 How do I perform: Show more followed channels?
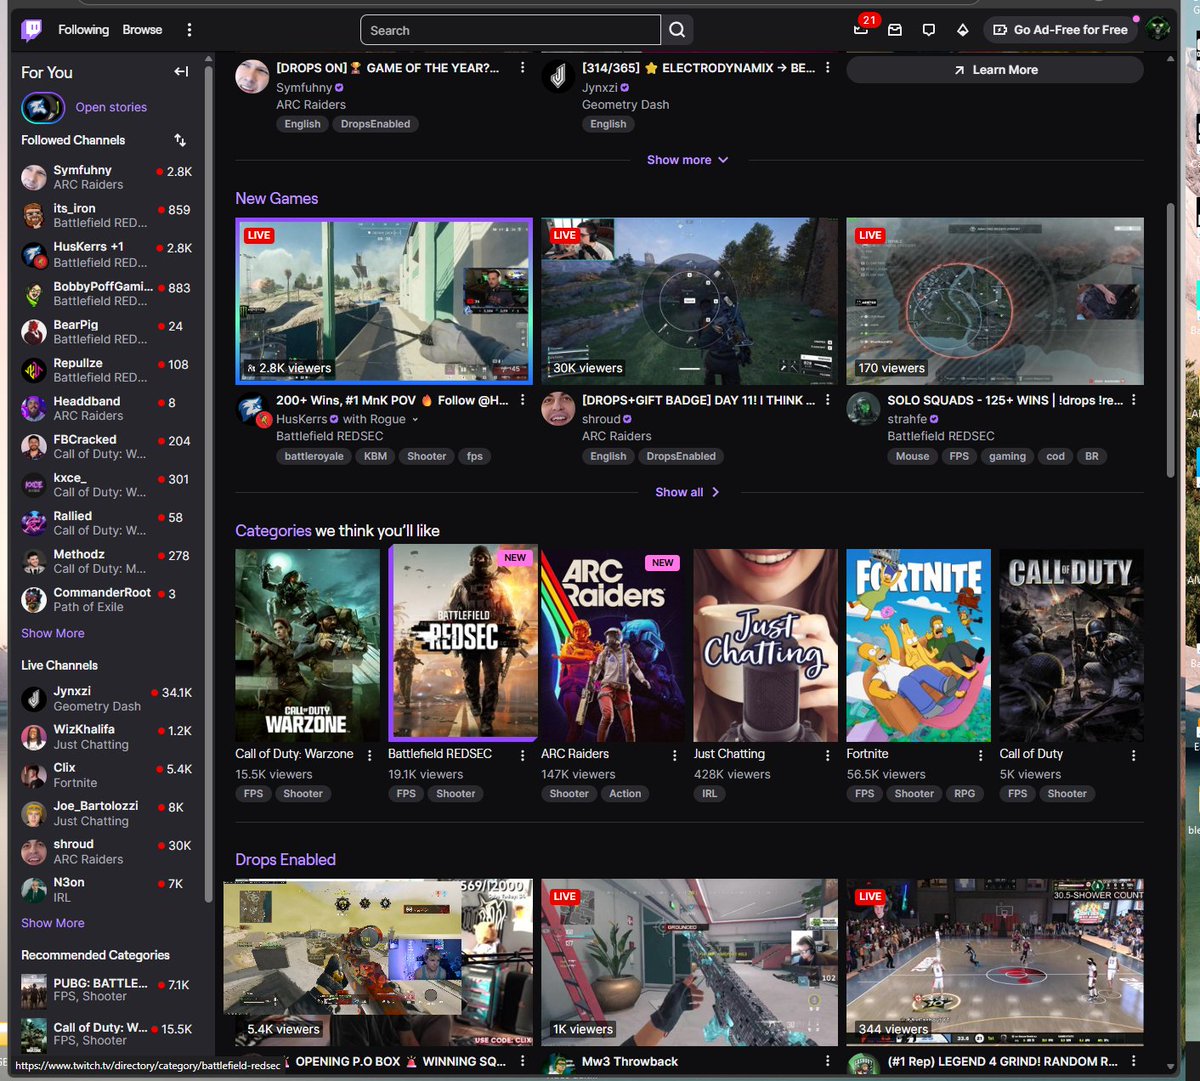(x=53, y=633)
